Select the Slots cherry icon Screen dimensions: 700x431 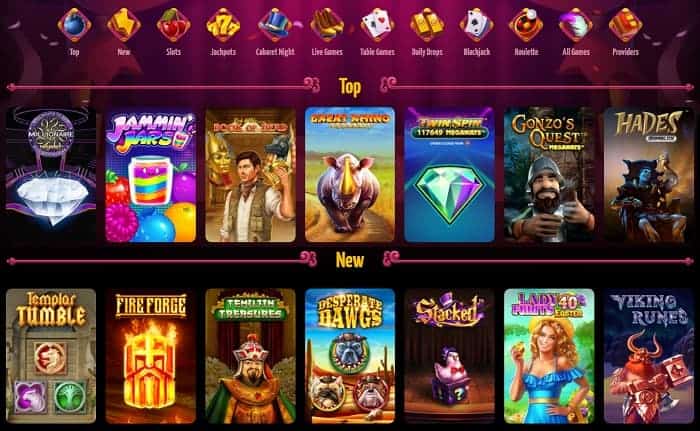(174, 25)
